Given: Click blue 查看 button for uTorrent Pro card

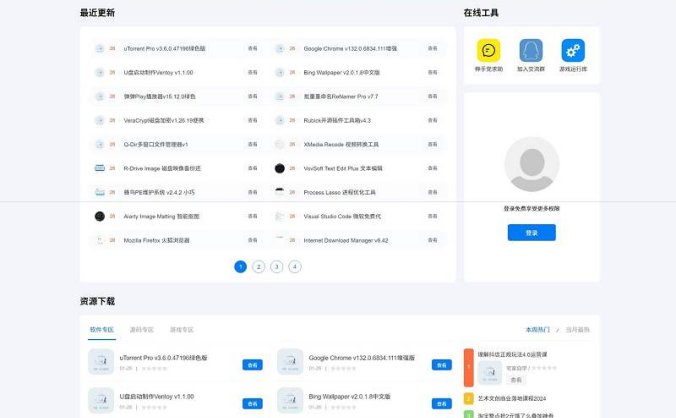Looking at the screenshot, I should pos(253,365).
